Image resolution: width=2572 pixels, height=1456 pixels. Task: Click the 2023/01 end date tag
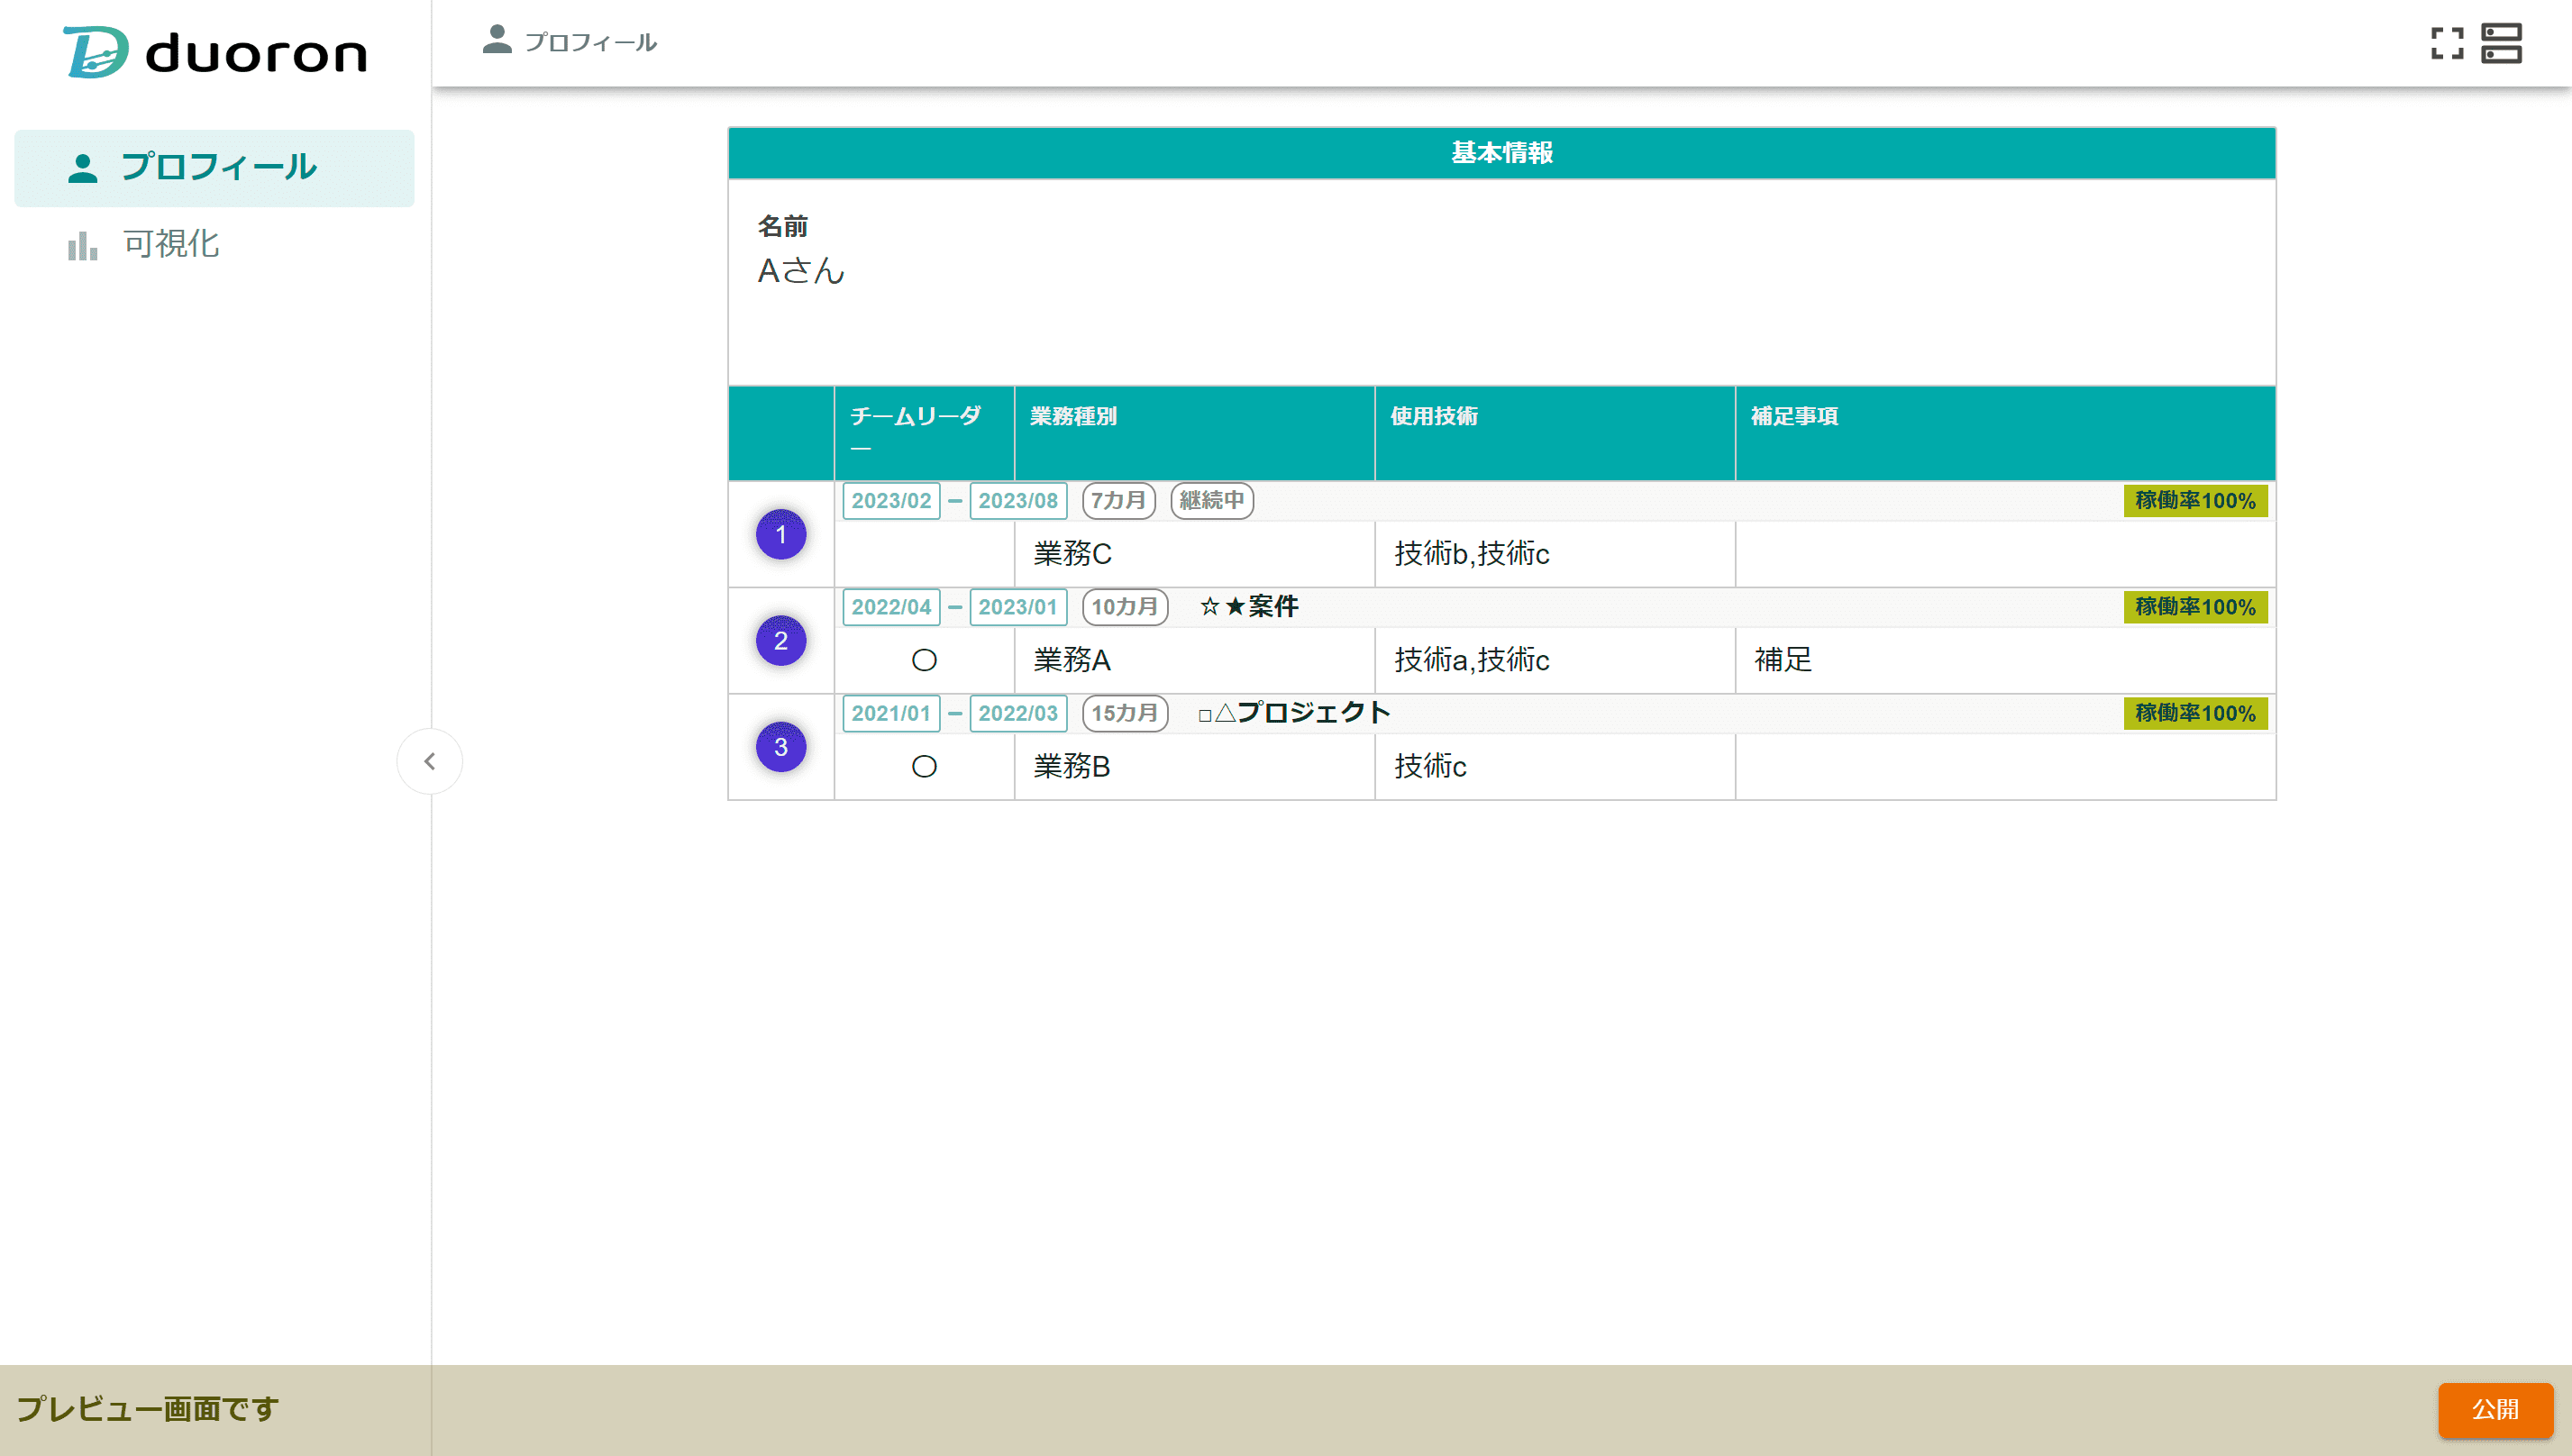(x=1018, y=607)
